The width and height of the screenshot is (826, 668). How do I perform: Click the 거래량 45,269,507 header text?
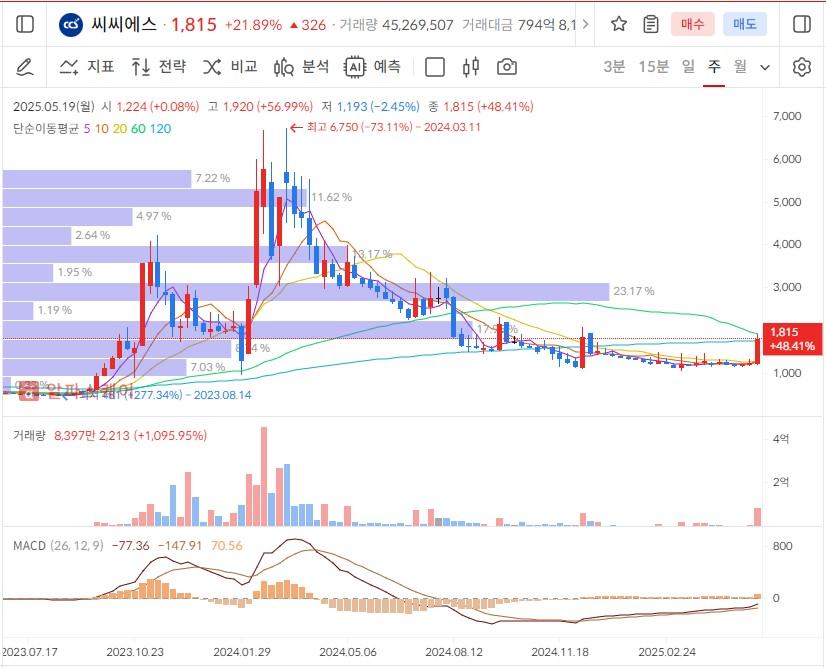point(396,25)
